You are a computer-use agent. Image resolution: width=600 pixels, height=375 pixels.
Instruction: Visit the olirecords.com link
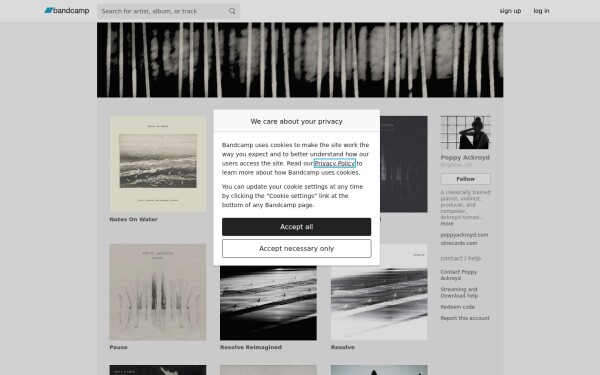[x=458, y=243]
